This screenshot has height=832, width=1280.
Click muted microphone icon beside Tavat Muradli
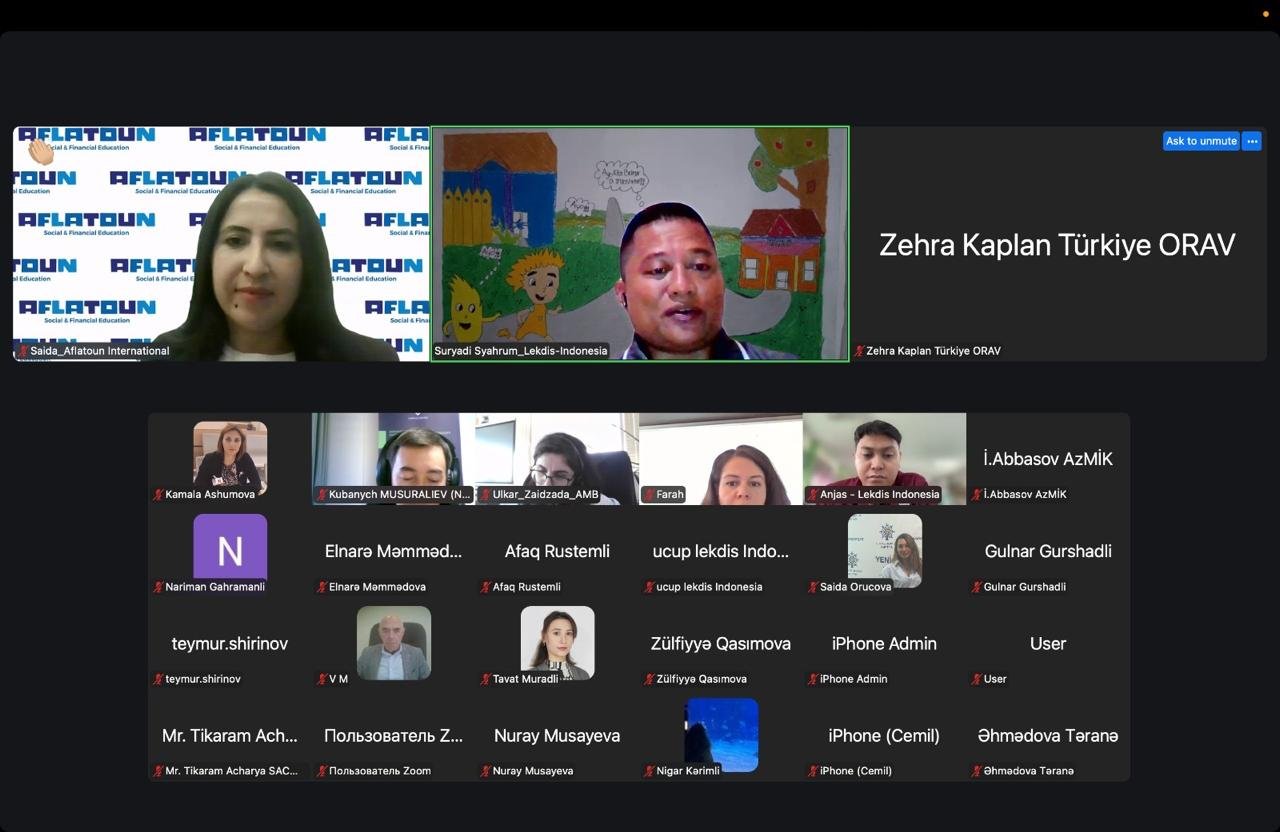[x=486, y=679]
